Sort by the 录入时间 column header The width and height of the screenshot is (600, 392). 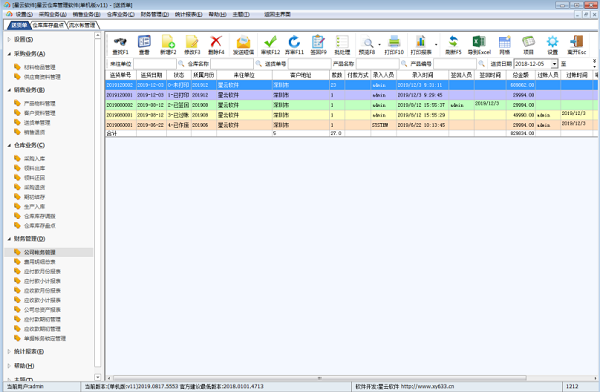422,75
